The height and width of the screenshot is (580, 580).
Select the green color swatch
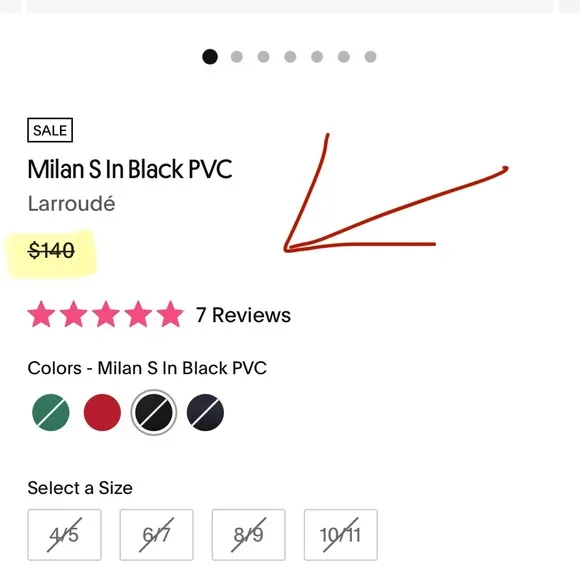pos(51,412)
